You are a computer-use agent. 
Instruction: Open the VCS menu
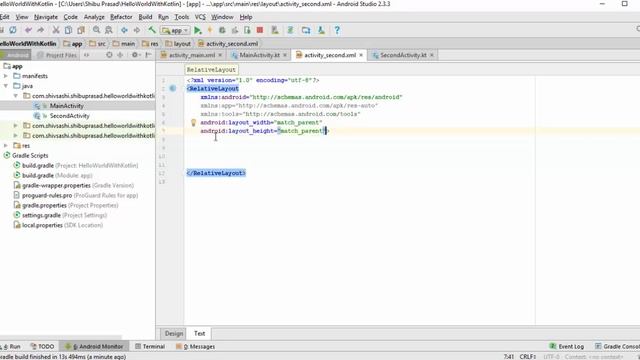200,17
